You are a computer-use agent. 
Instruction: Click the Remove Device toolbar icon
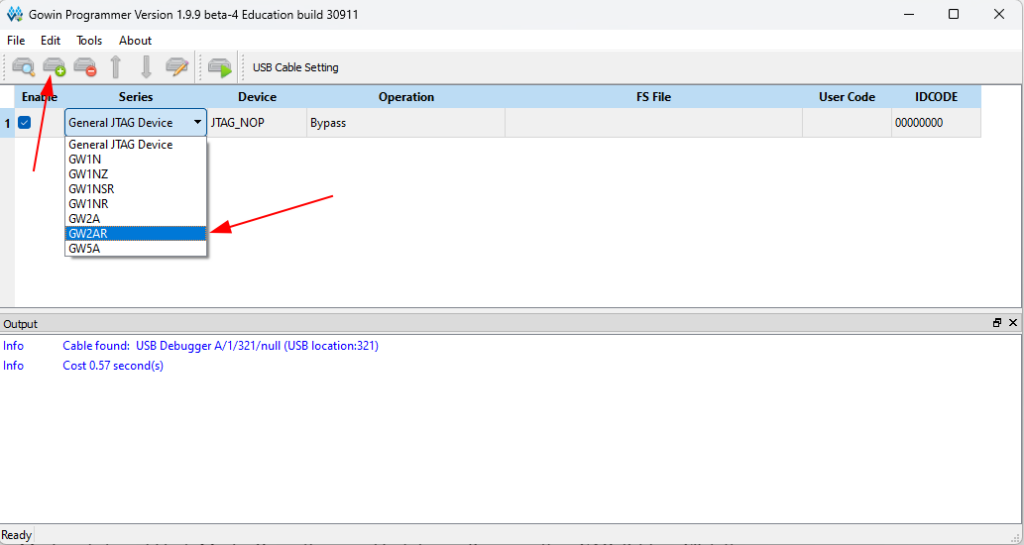[85, 67]
